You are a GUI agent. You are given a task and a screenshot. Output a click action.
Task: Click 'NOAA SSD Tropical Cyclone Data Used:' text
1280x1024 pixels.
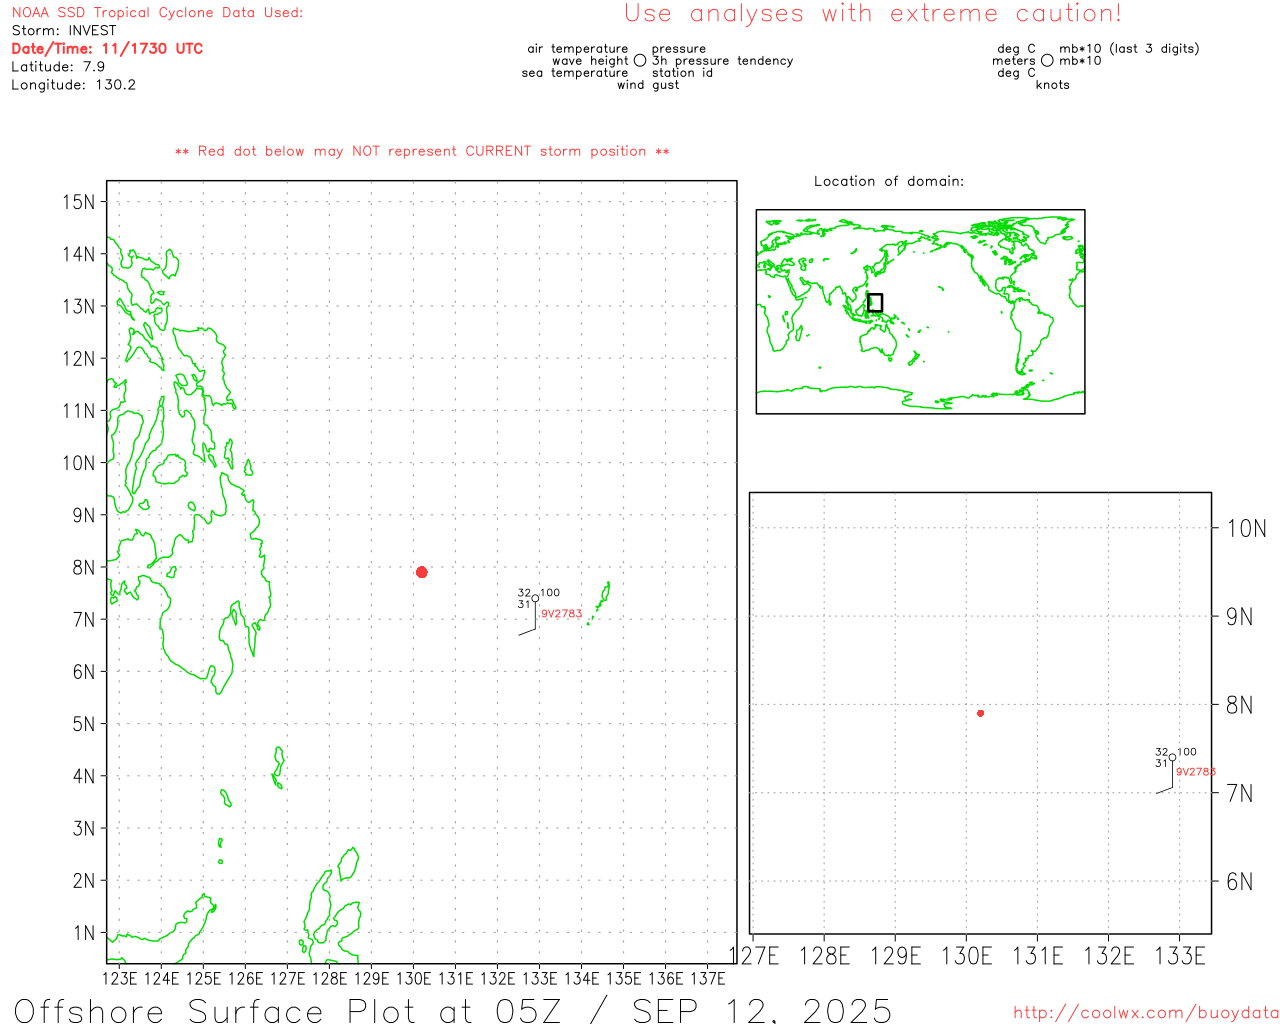157,13
